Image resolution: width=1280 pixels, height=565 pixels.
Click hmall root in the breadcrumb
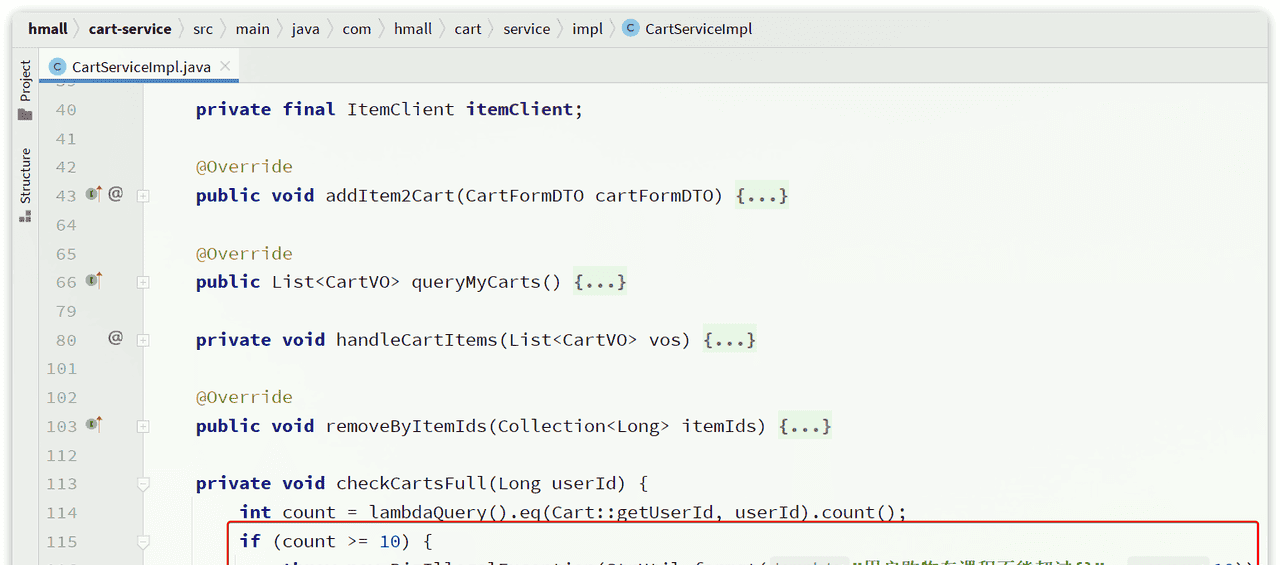click(48, 29)
